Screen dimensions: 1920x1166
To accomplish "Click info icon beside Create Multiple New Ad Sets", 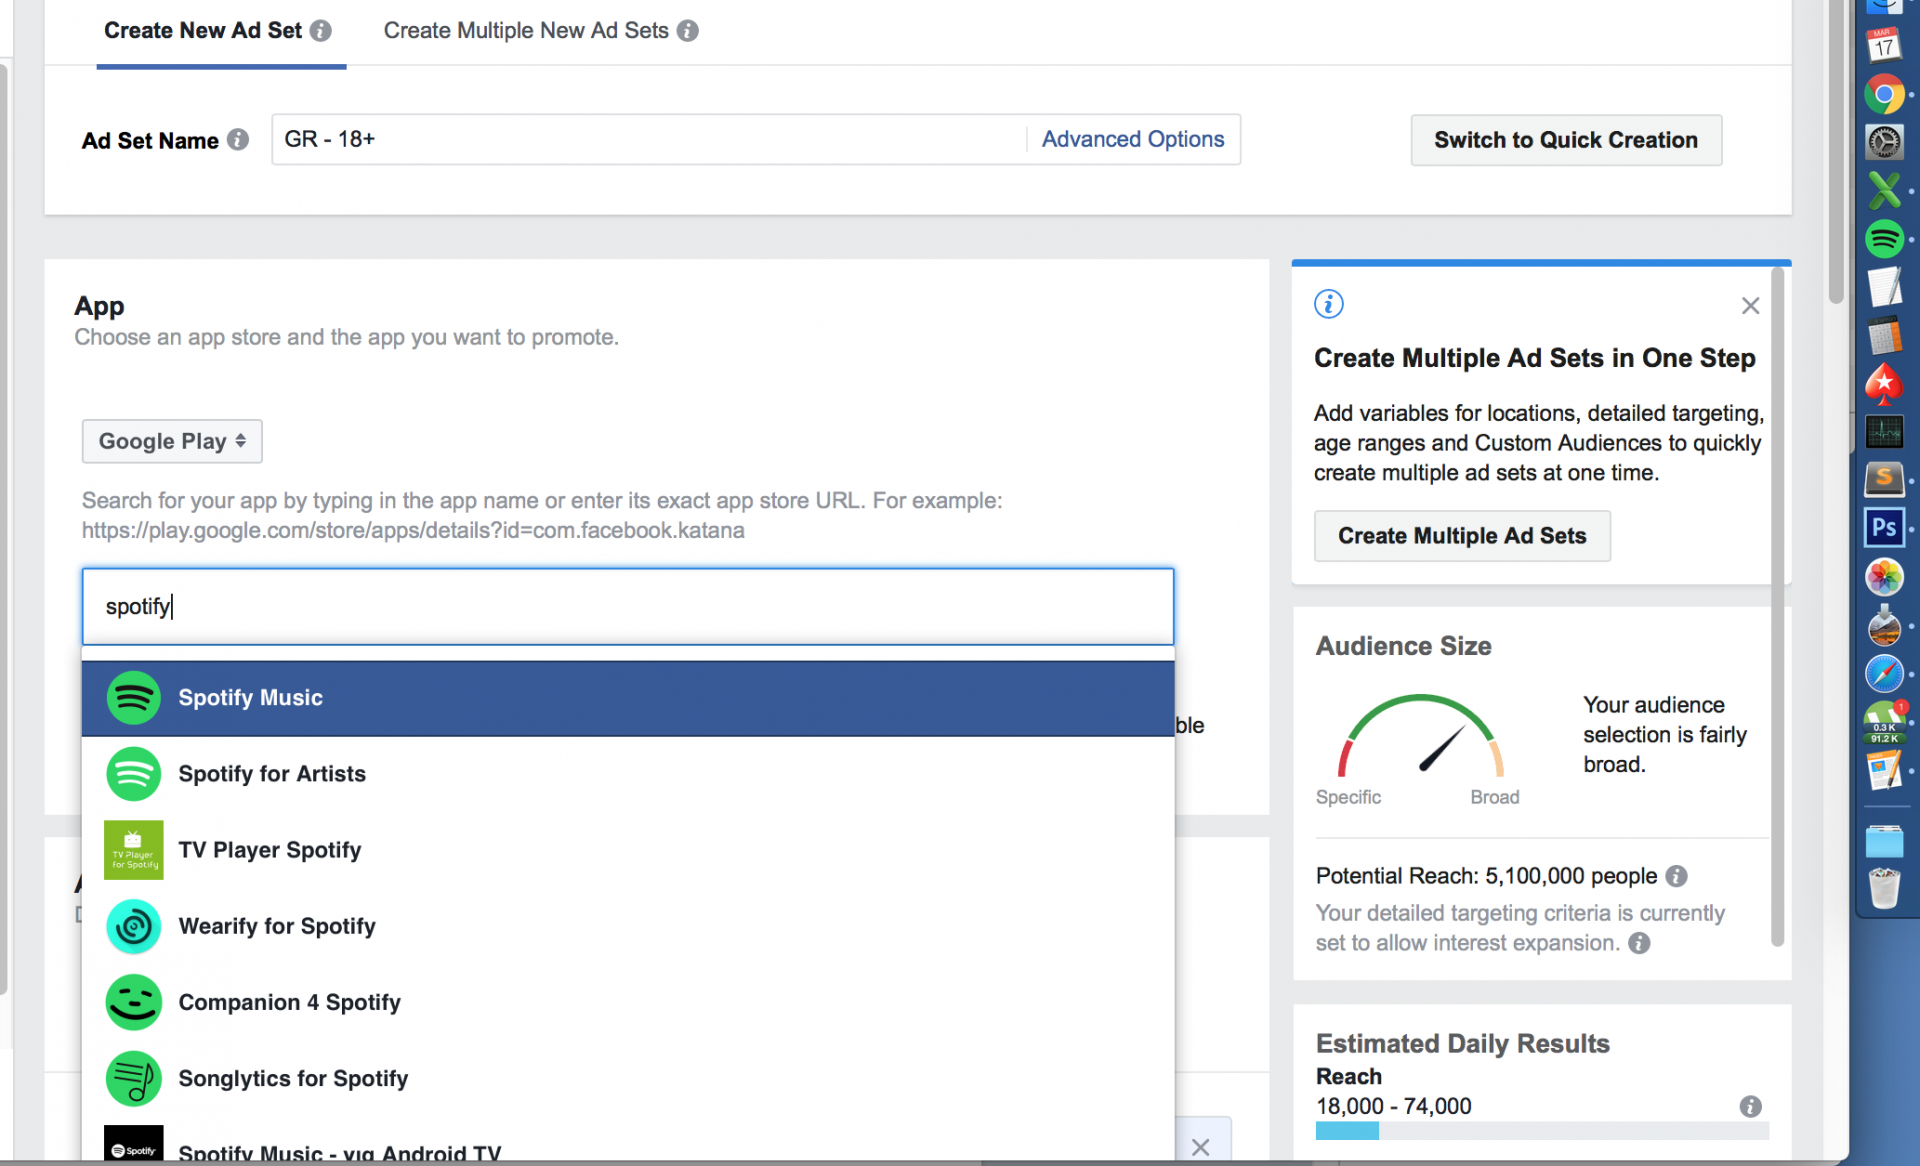I will click(687, 31).
